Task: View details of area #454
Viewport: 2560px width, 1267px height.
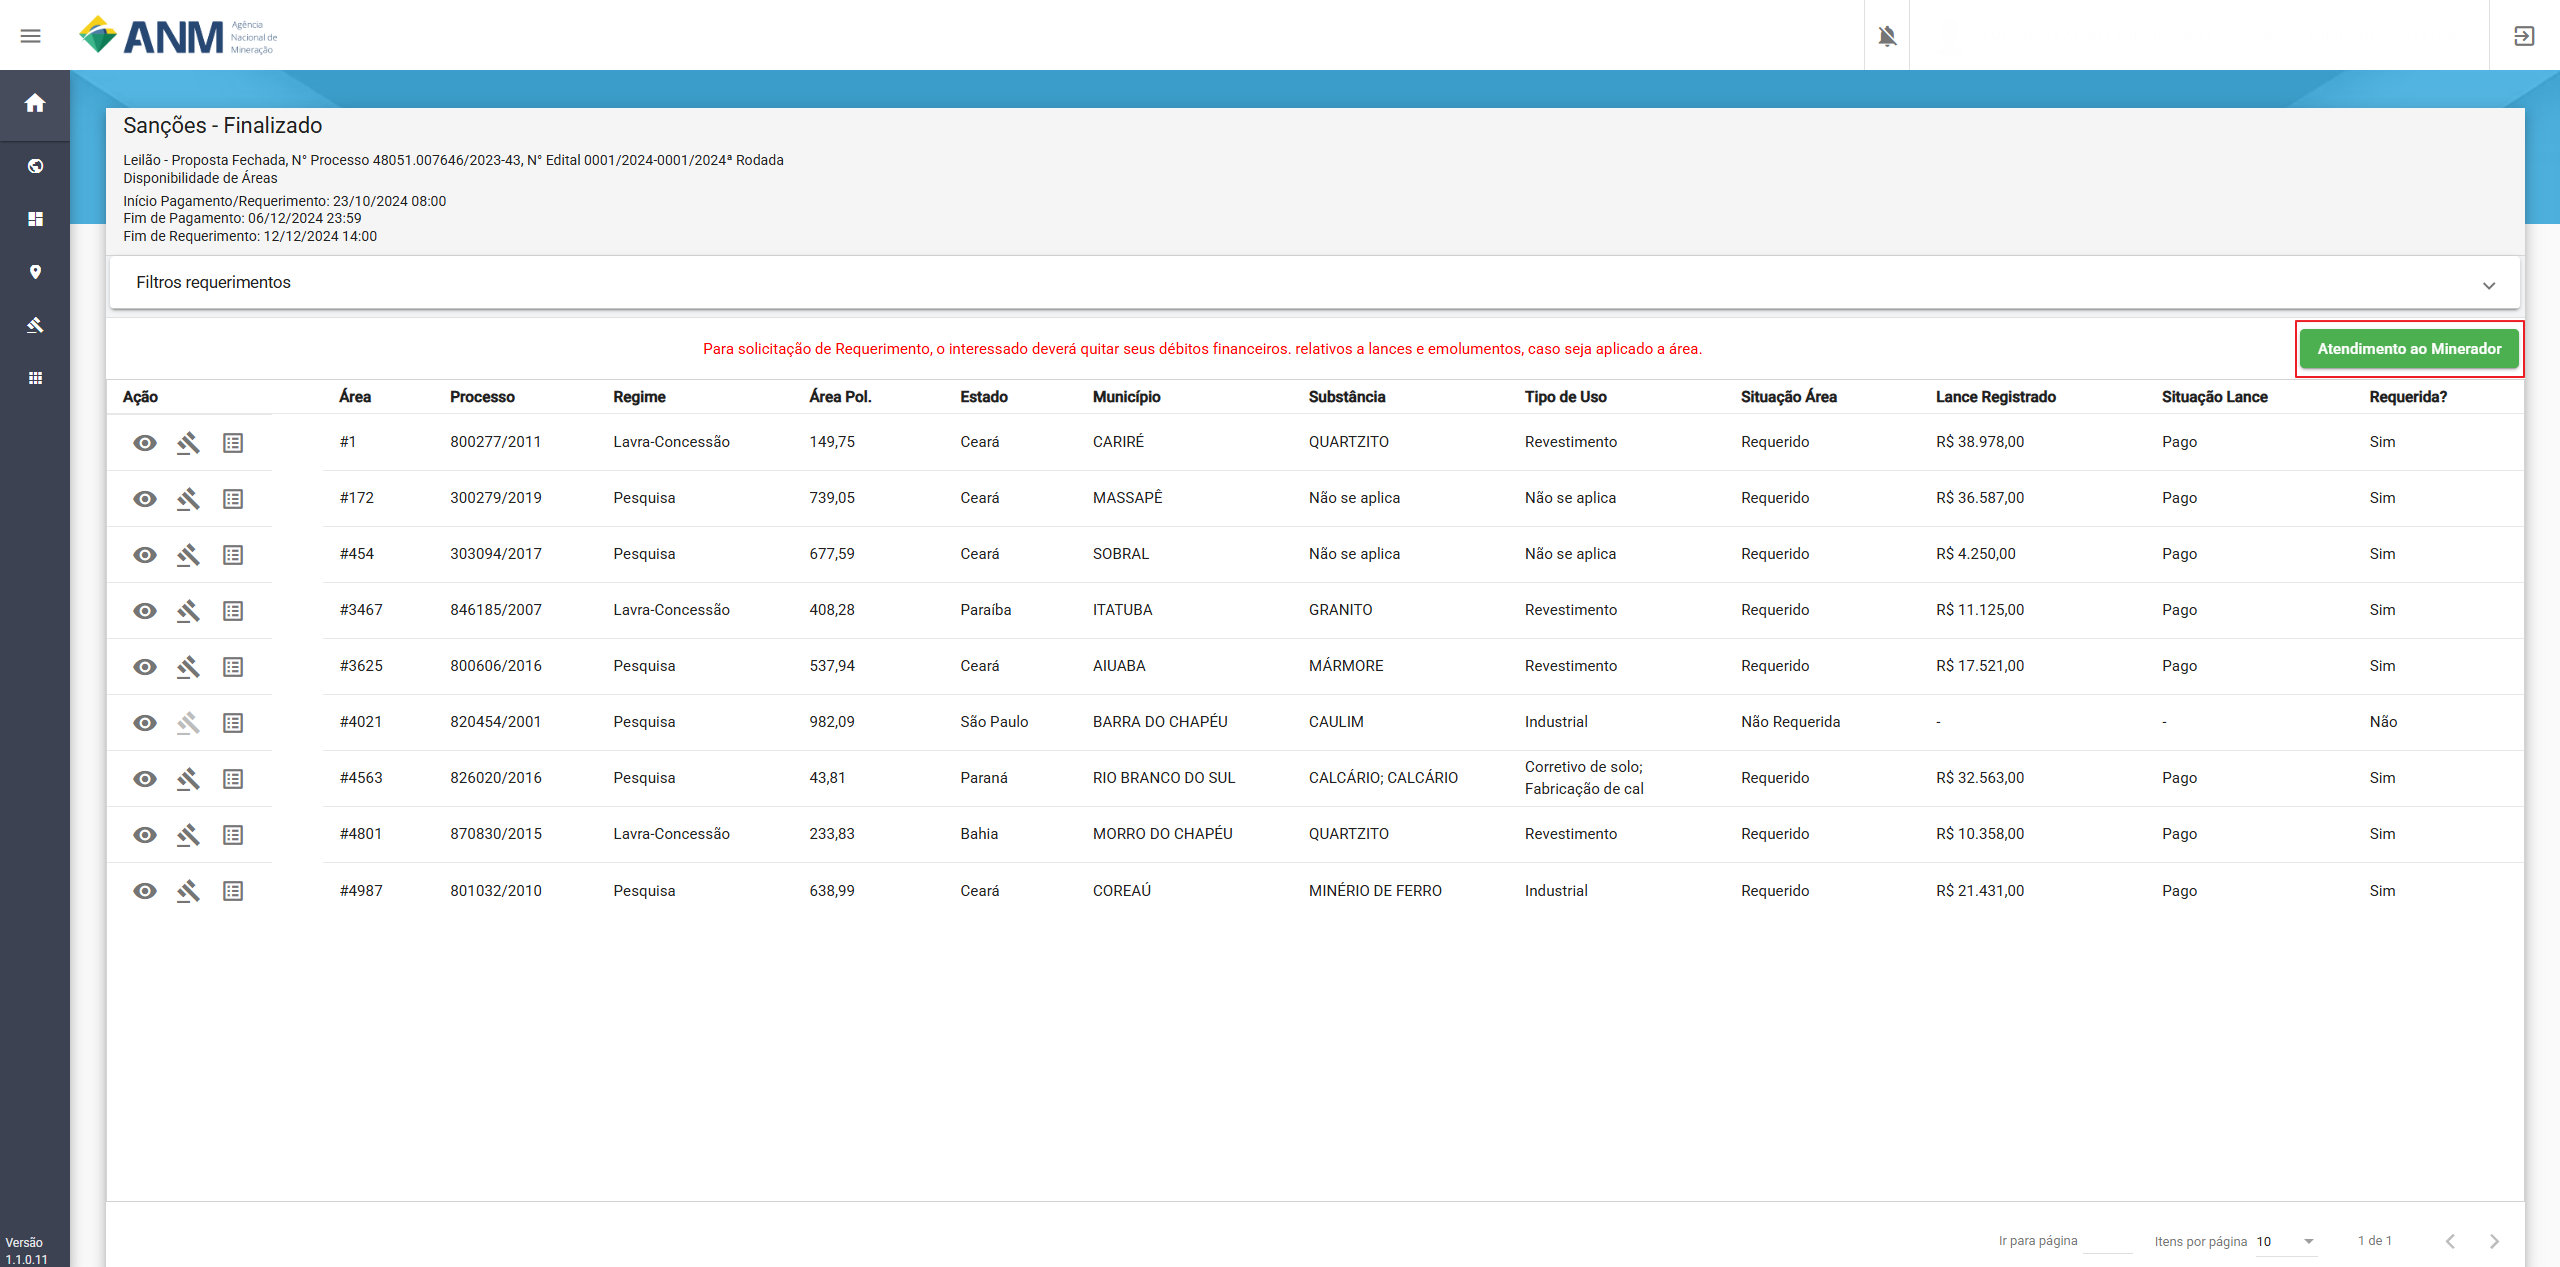Action: click(145, 555)
